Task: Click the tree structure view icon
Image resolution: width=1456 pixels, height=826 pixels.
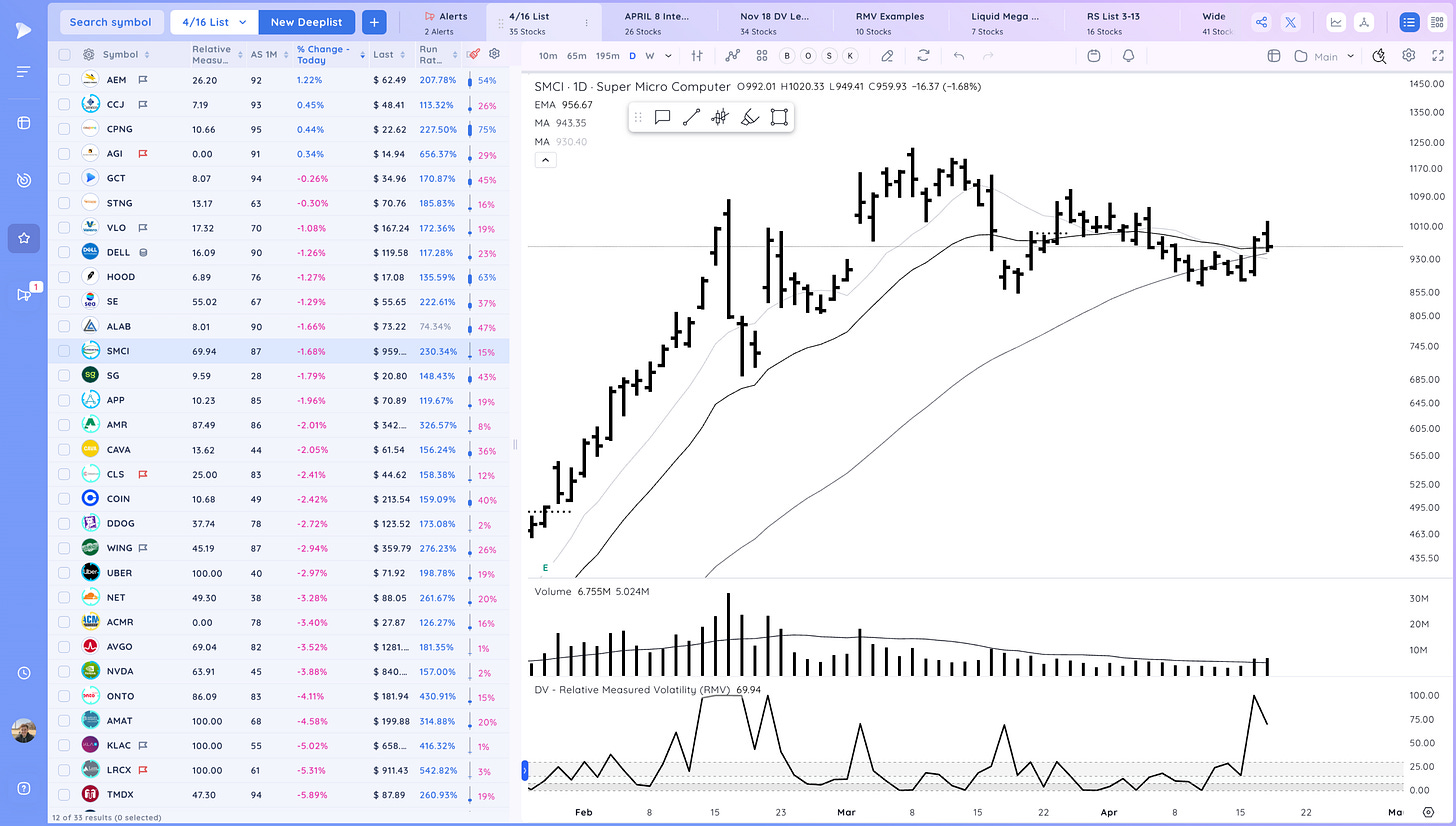Action: click(x=1364, y=22)
